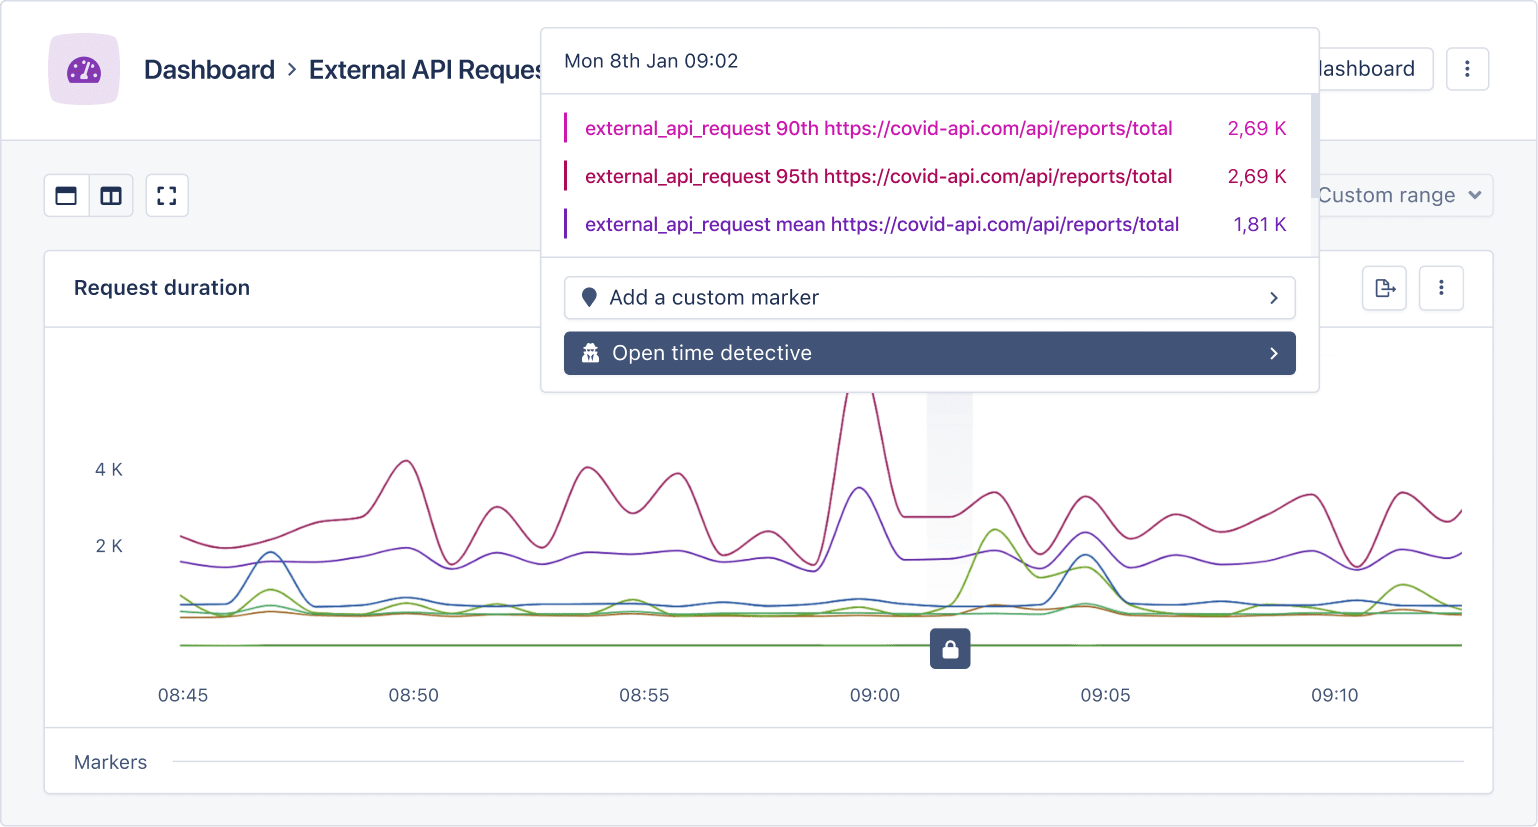Click the export graph icon

pyautogui.click(x=1385, y=288)
